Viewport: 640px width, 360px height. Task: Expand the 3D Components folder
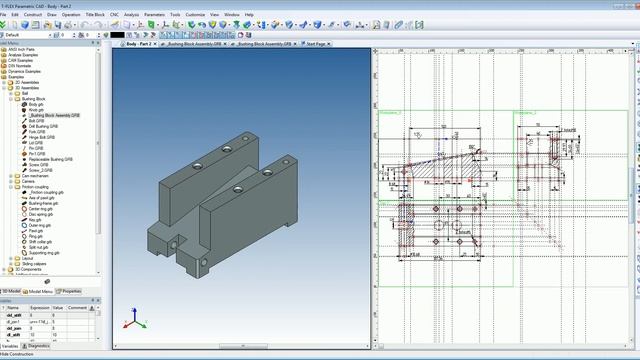(4, 269)
